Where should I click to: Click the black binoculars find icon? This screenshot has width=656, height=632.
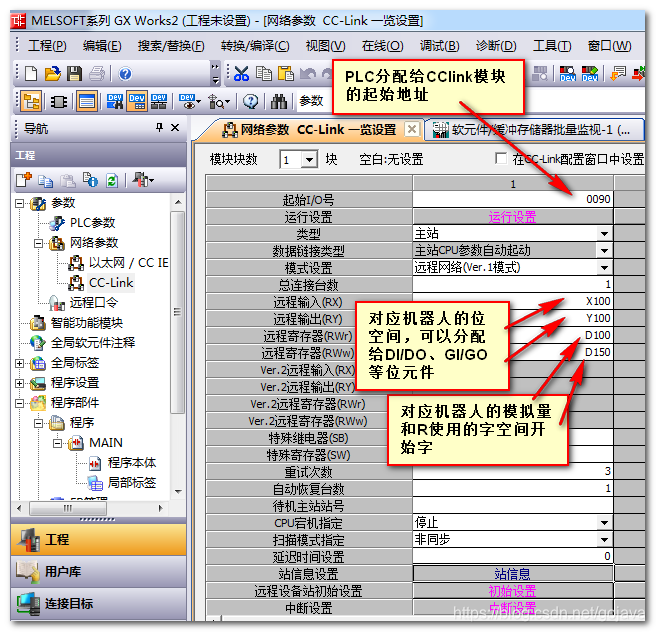pyautogui.click(x=279, y=101)
